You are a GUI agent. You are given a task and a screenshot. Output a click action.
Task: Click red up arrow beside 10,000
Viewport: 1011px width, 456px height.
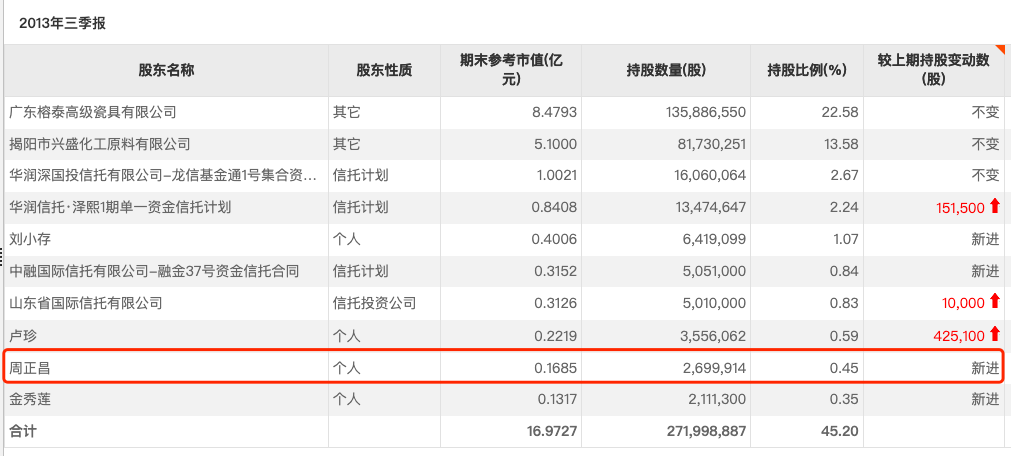pyautogui.click(x=995, y=302)
